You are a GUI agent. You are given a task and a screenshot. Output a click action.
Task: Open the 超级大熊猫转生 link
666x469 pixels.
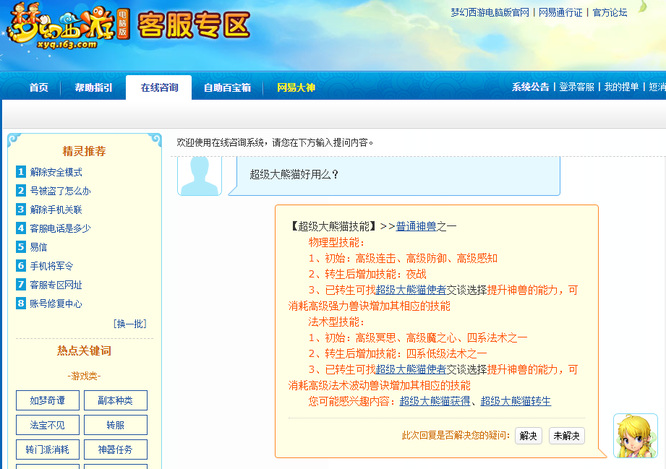point(516,401)
